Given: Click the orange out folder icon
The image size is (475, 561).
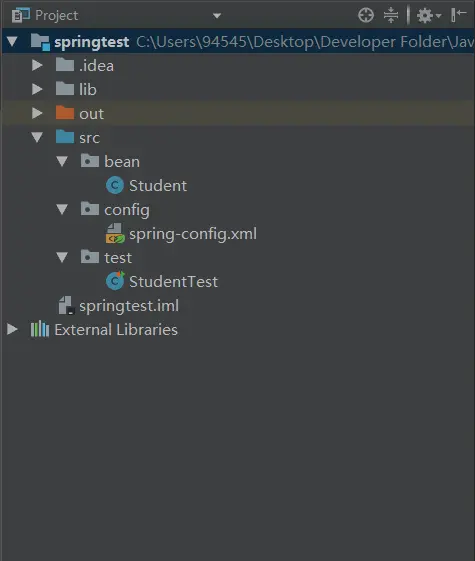Looking at the screenshot, I should (x=65, y=113).
